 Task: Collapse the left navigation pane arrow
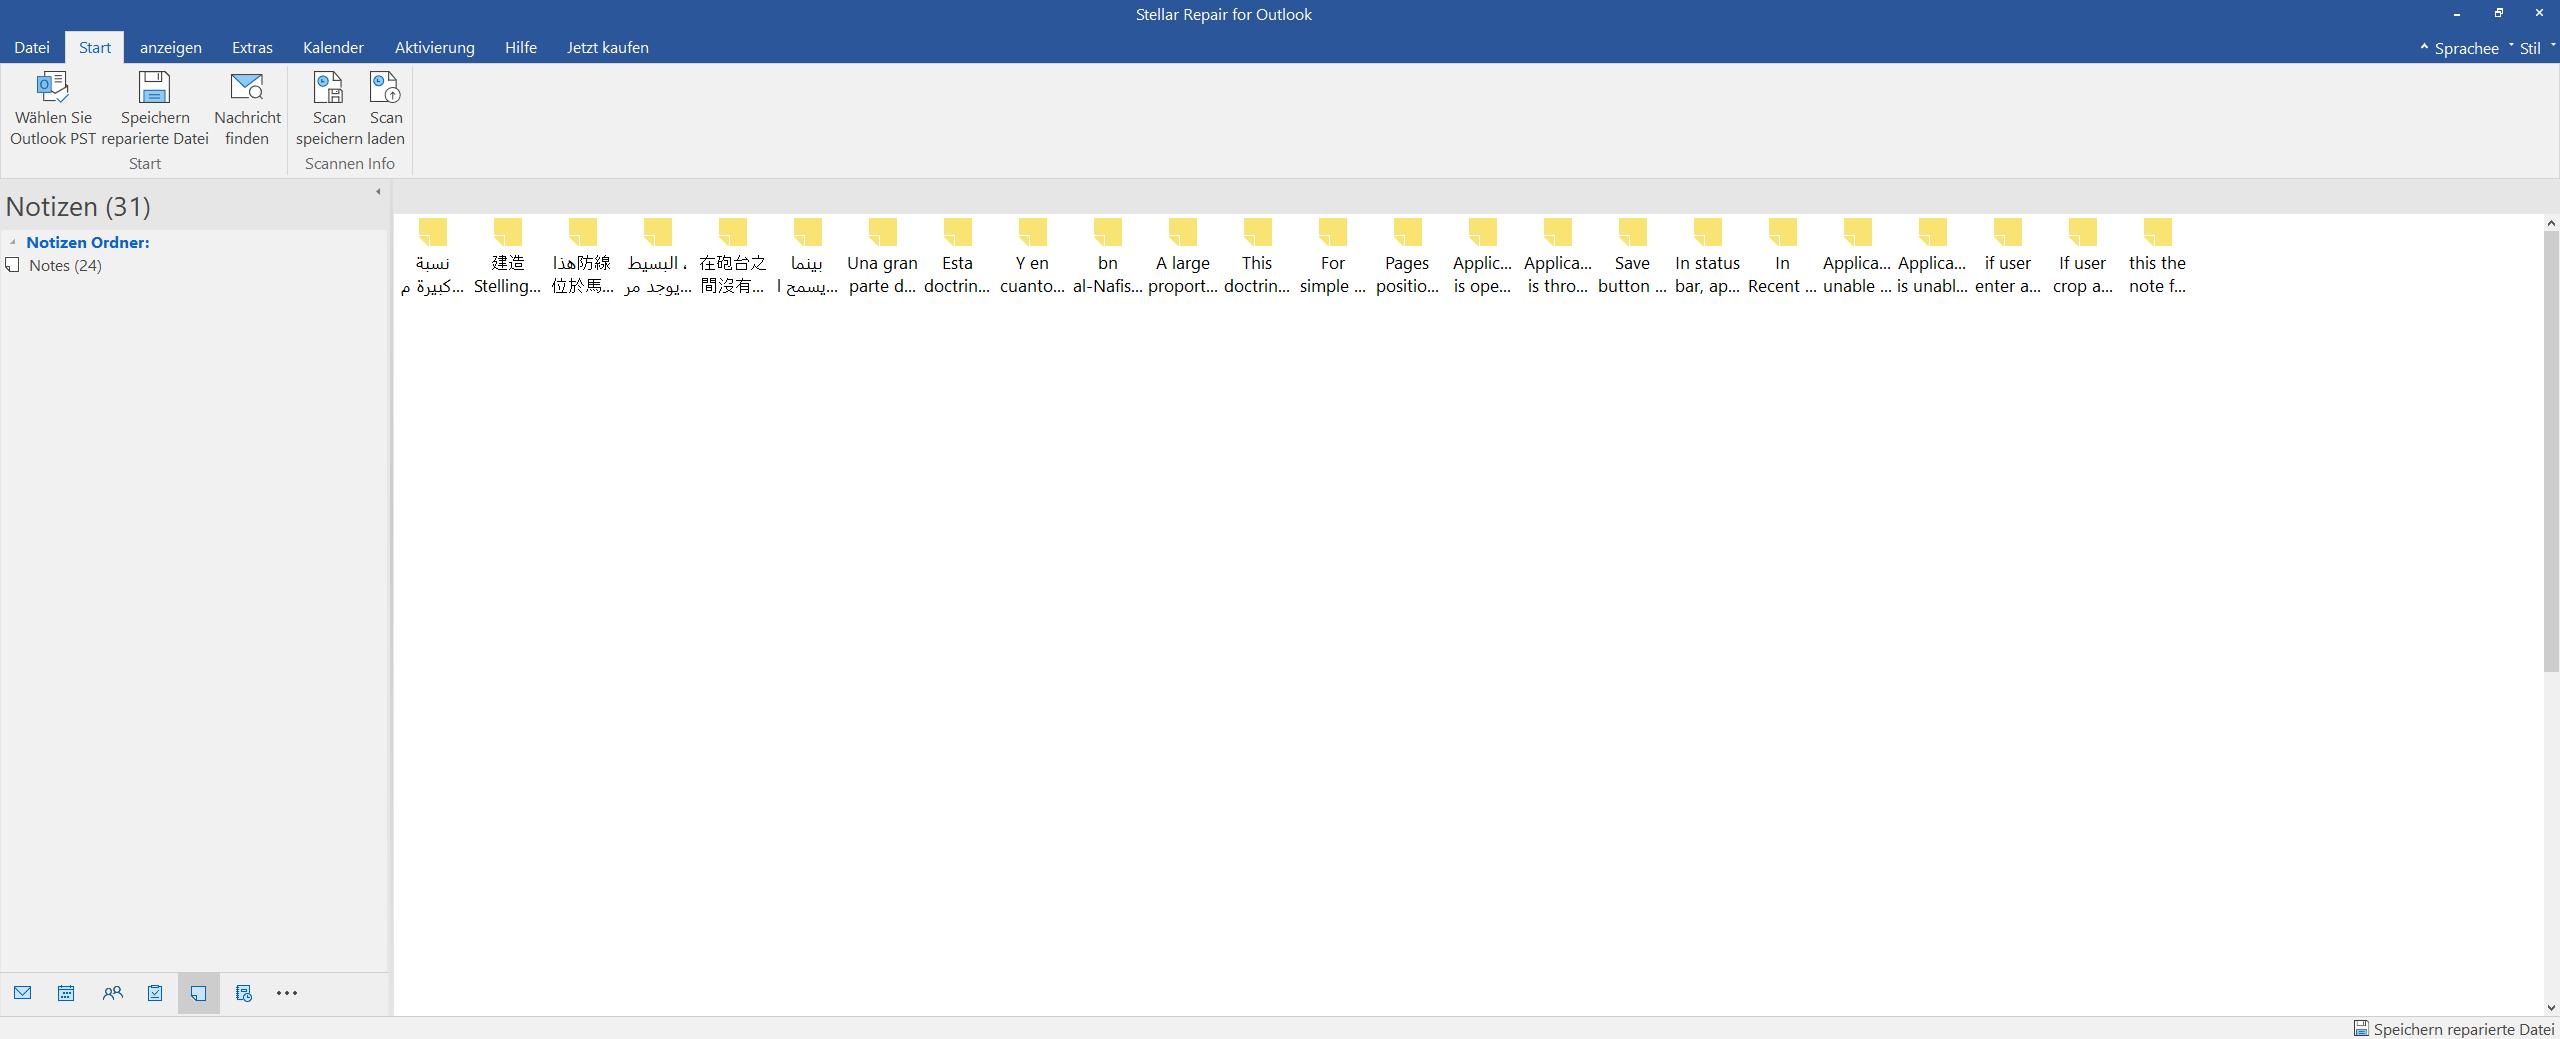[378, 191]
